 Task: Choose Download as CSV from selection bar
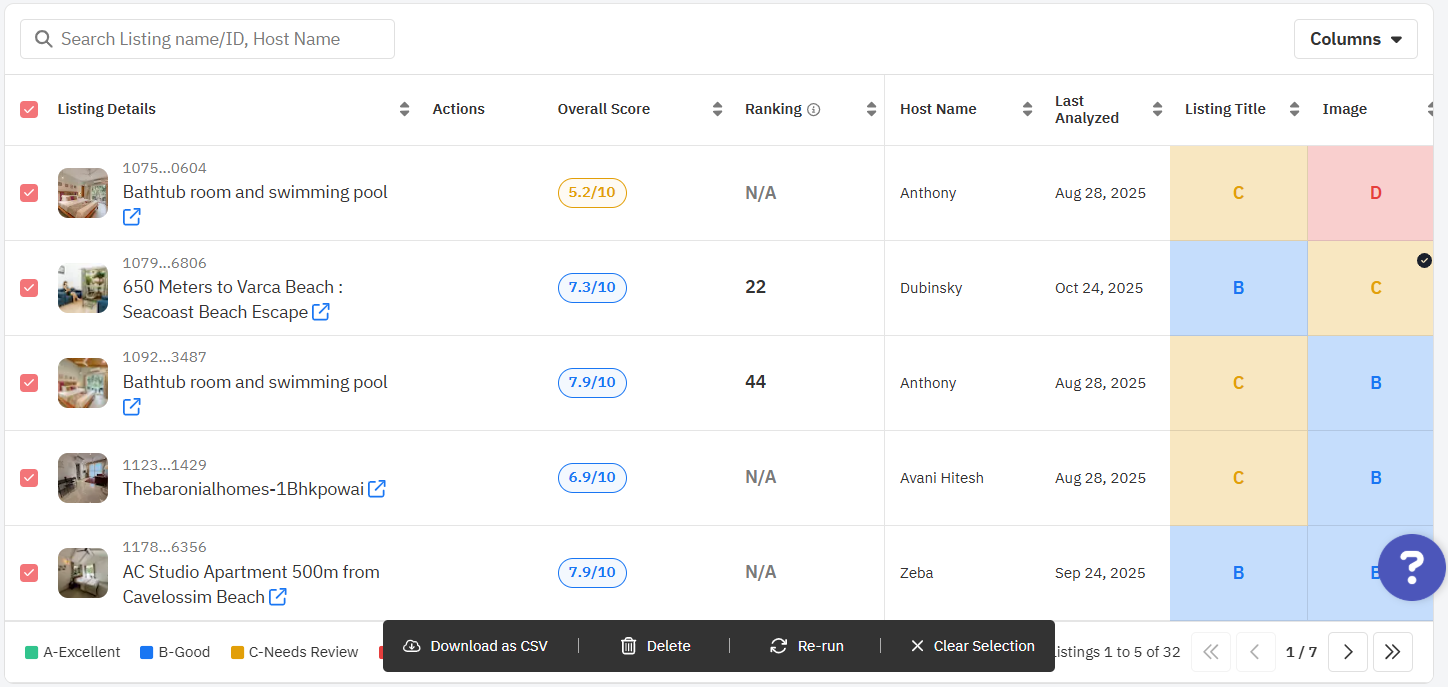pyautogui.click(x=476, y=646)
